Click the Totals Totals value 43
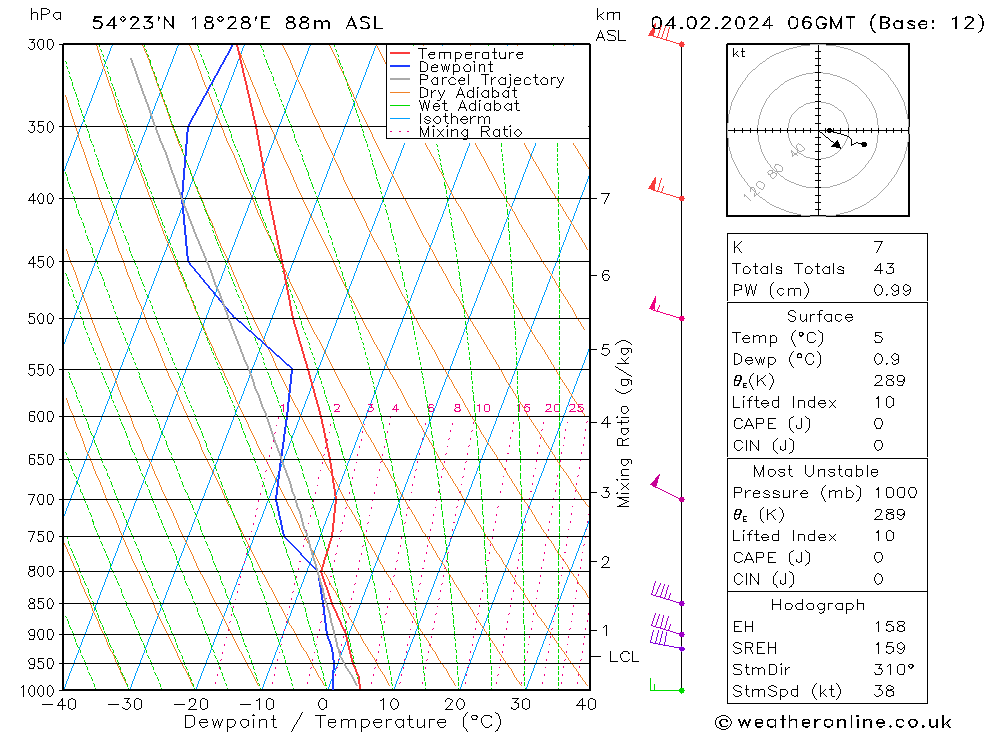This screenshot has height=733, width=1000. 884,269
